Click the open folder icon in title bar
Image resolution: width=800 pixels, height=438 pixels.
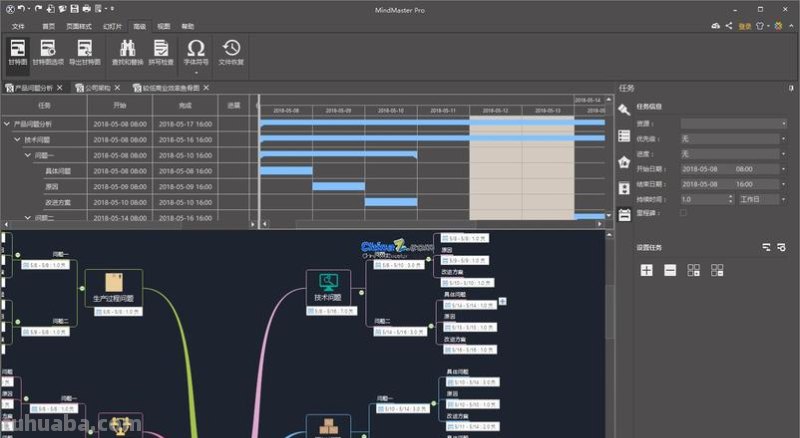click(62, 9)
